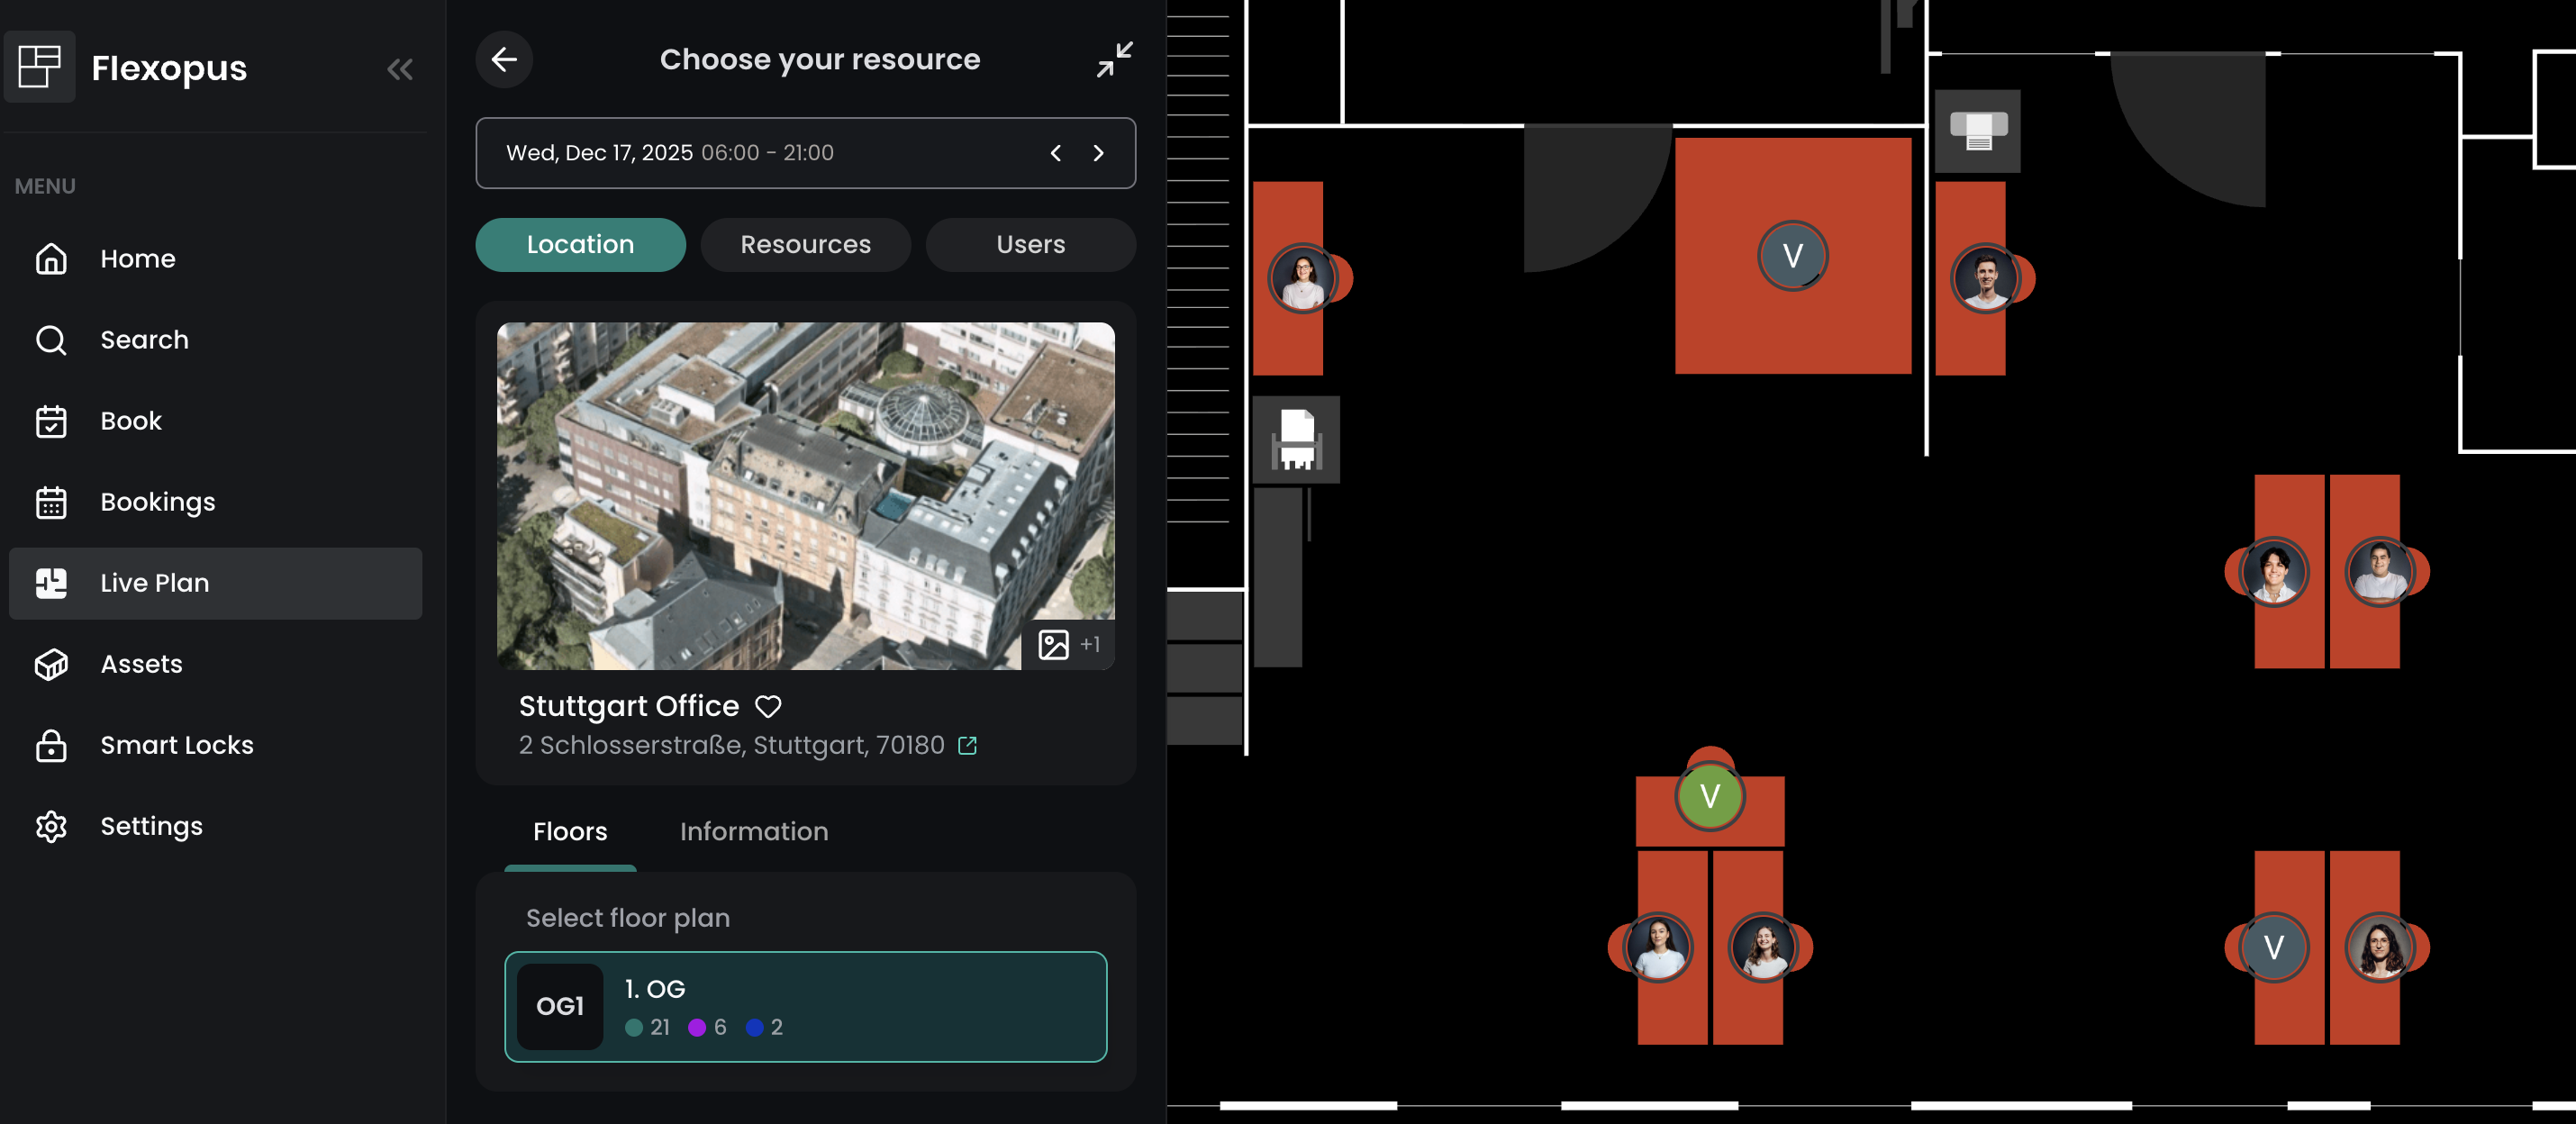
Task: Open Bookings from the menu
Action: pos(157,502)
